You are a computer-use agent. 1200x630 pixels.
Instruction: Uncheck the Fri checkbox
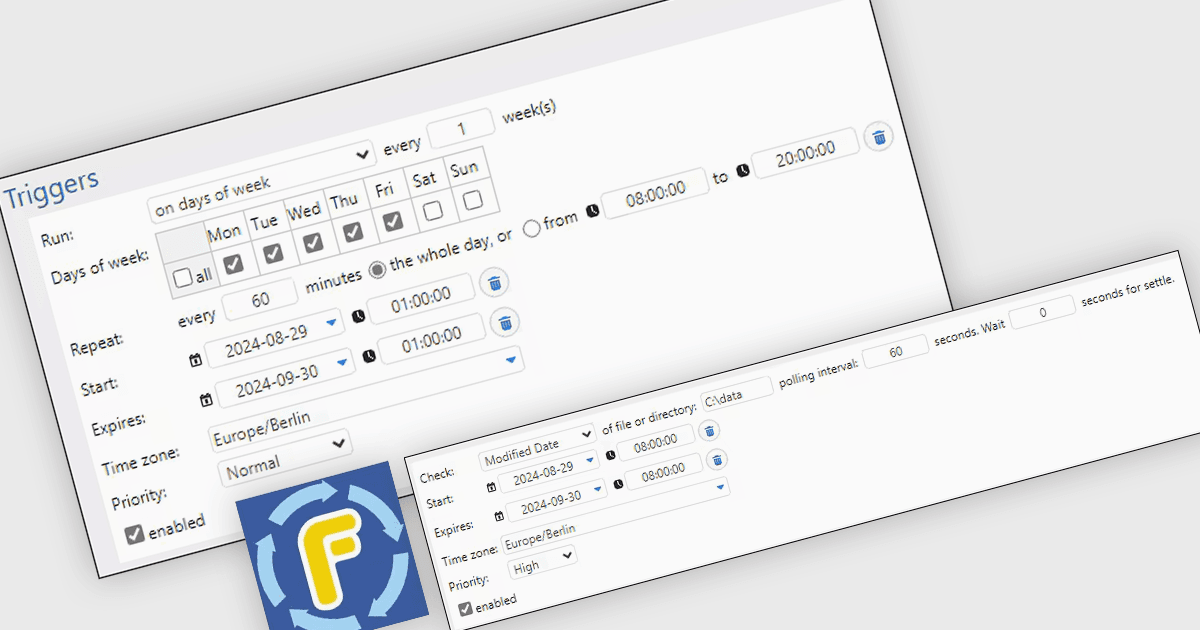click(x=393, y=221)
